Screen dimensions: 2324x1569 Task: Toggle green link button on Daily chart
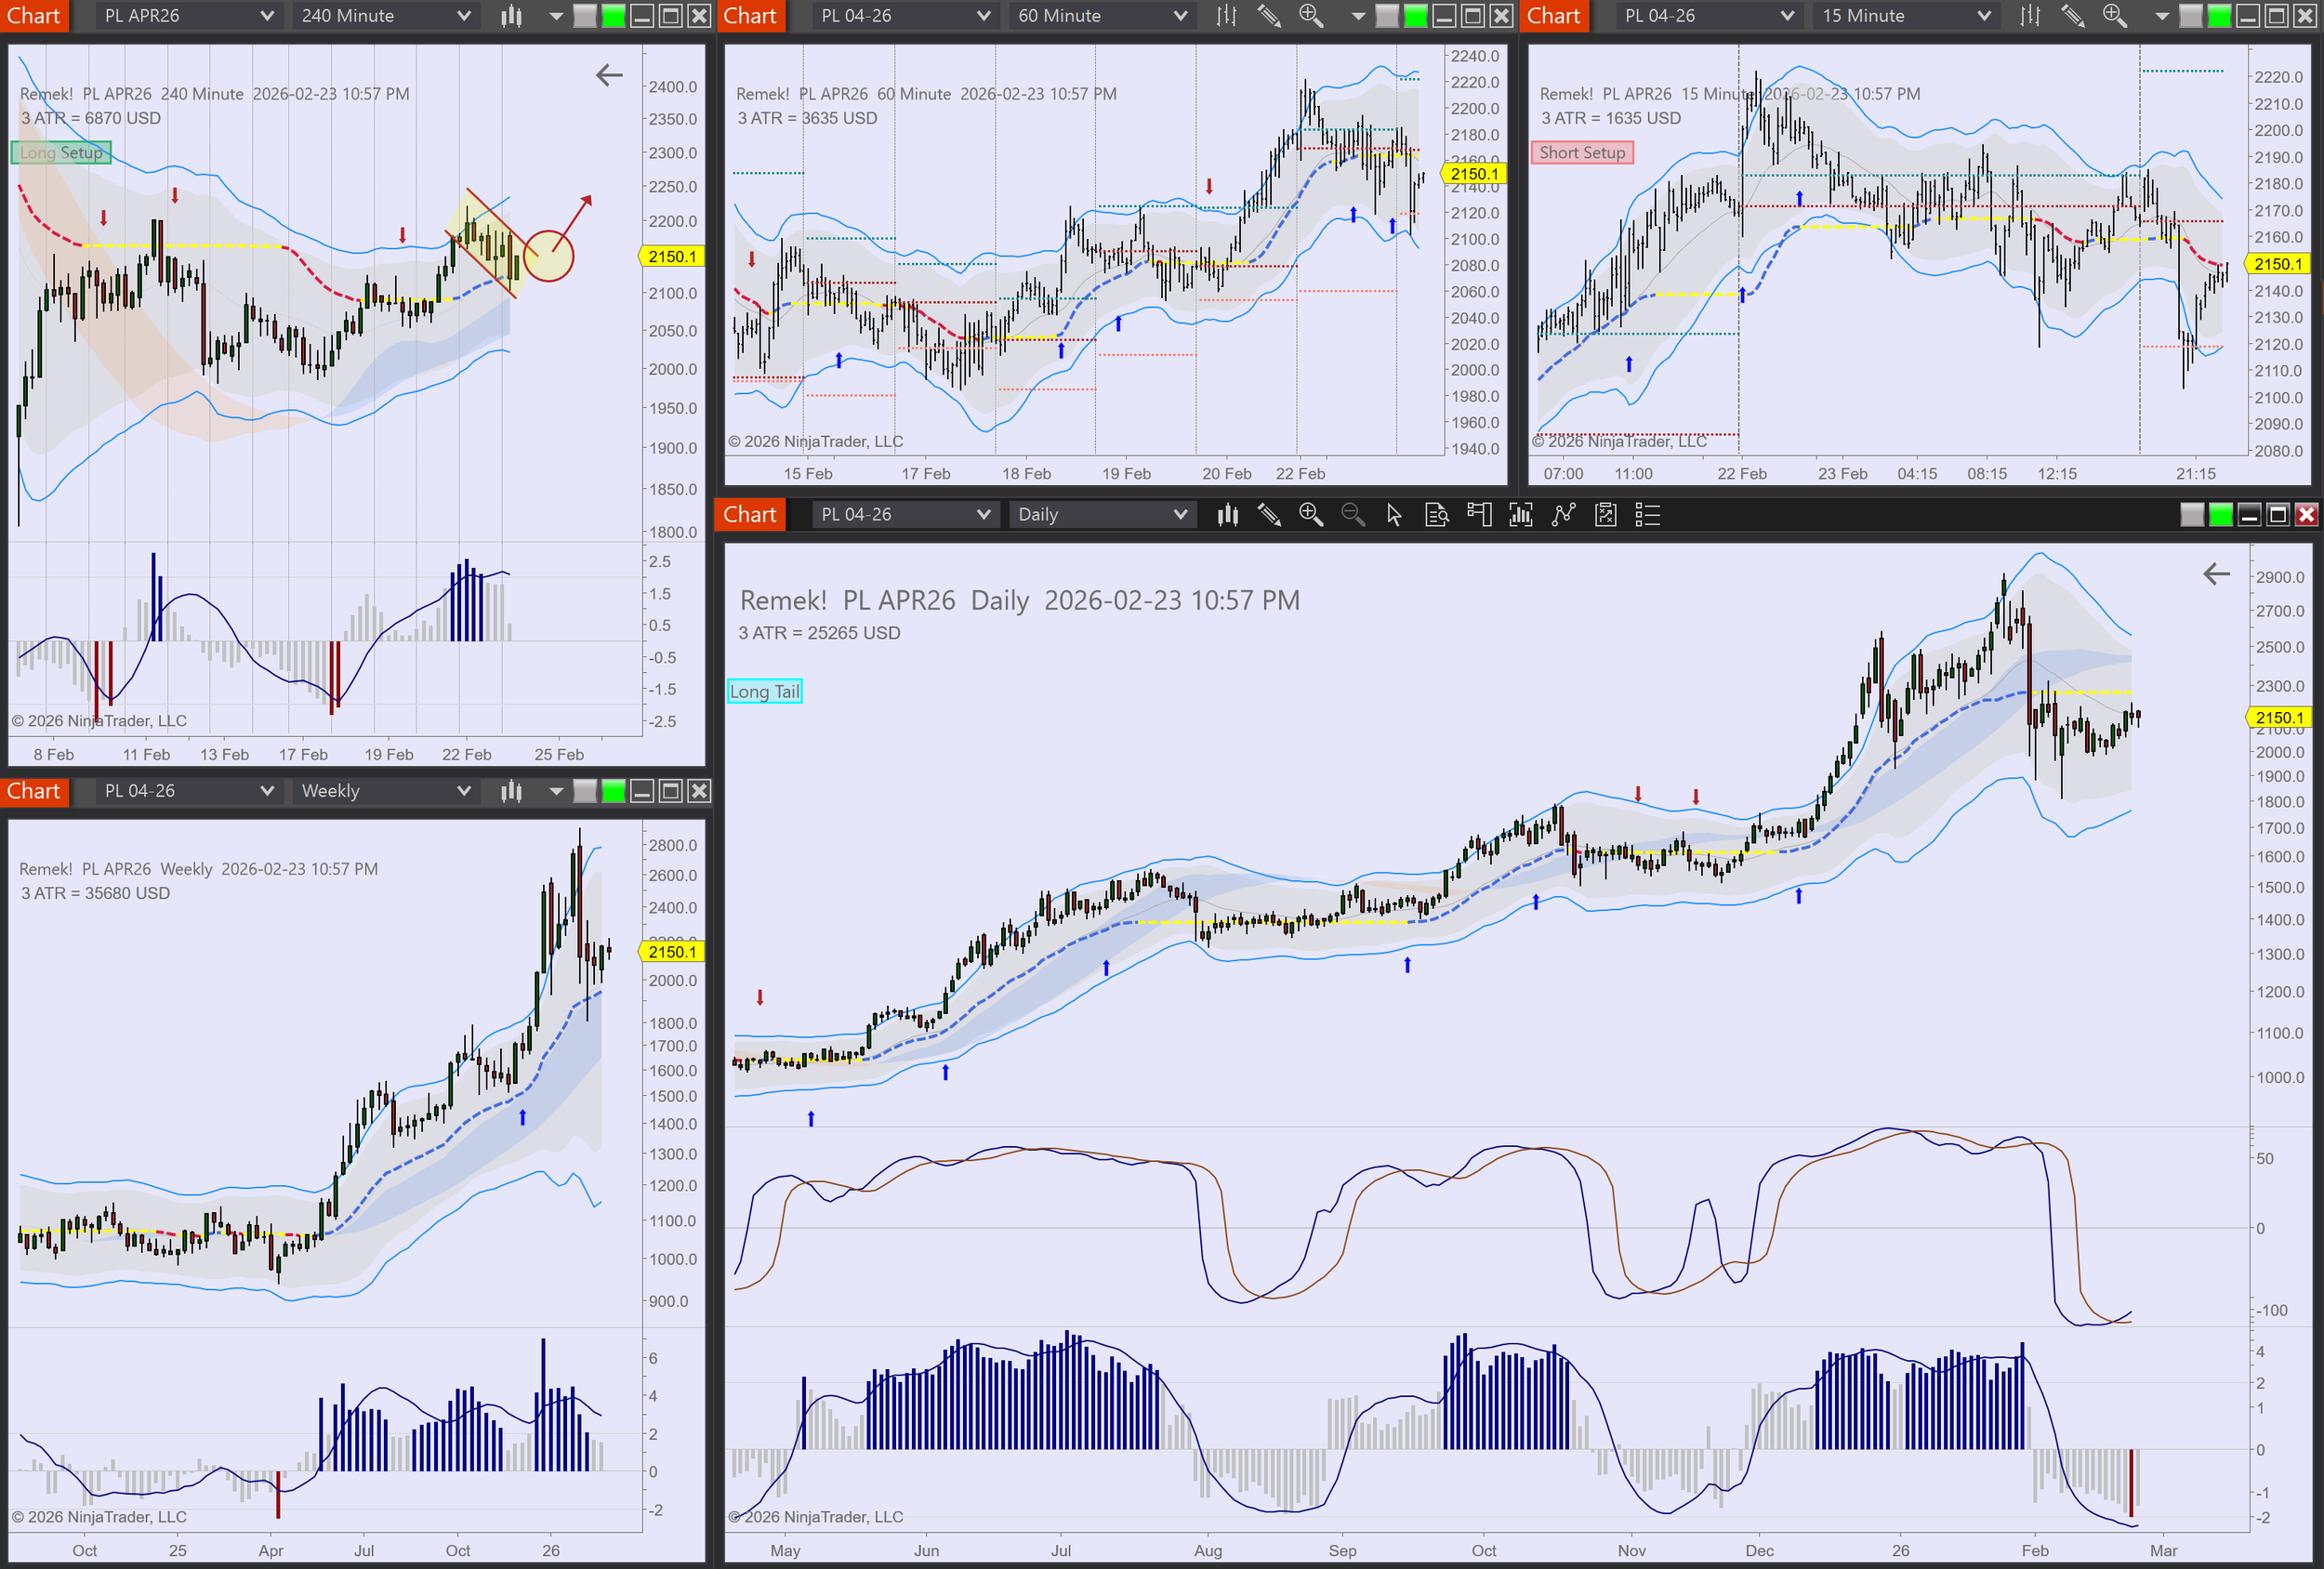(x=2220, y=515)
